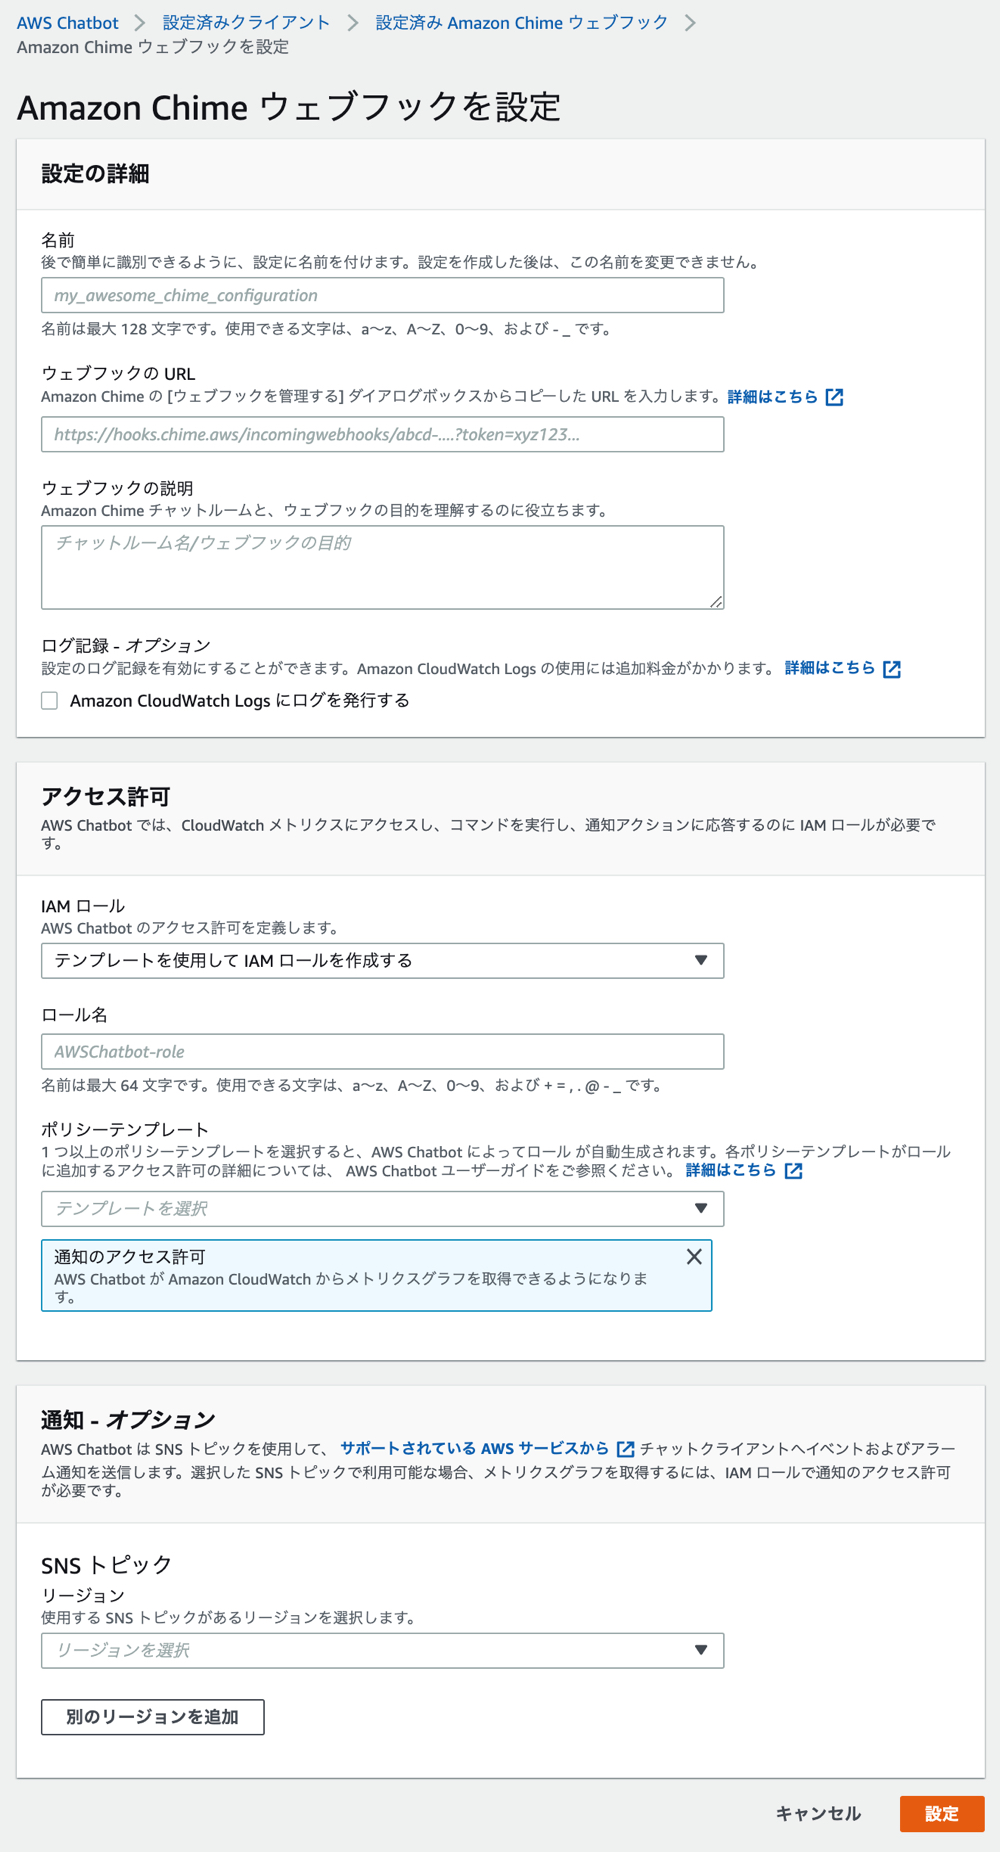This screenshot has width=1000, height=1852.
Task: Click external link icon beside webhook URL help
Action: click(834, 397)
